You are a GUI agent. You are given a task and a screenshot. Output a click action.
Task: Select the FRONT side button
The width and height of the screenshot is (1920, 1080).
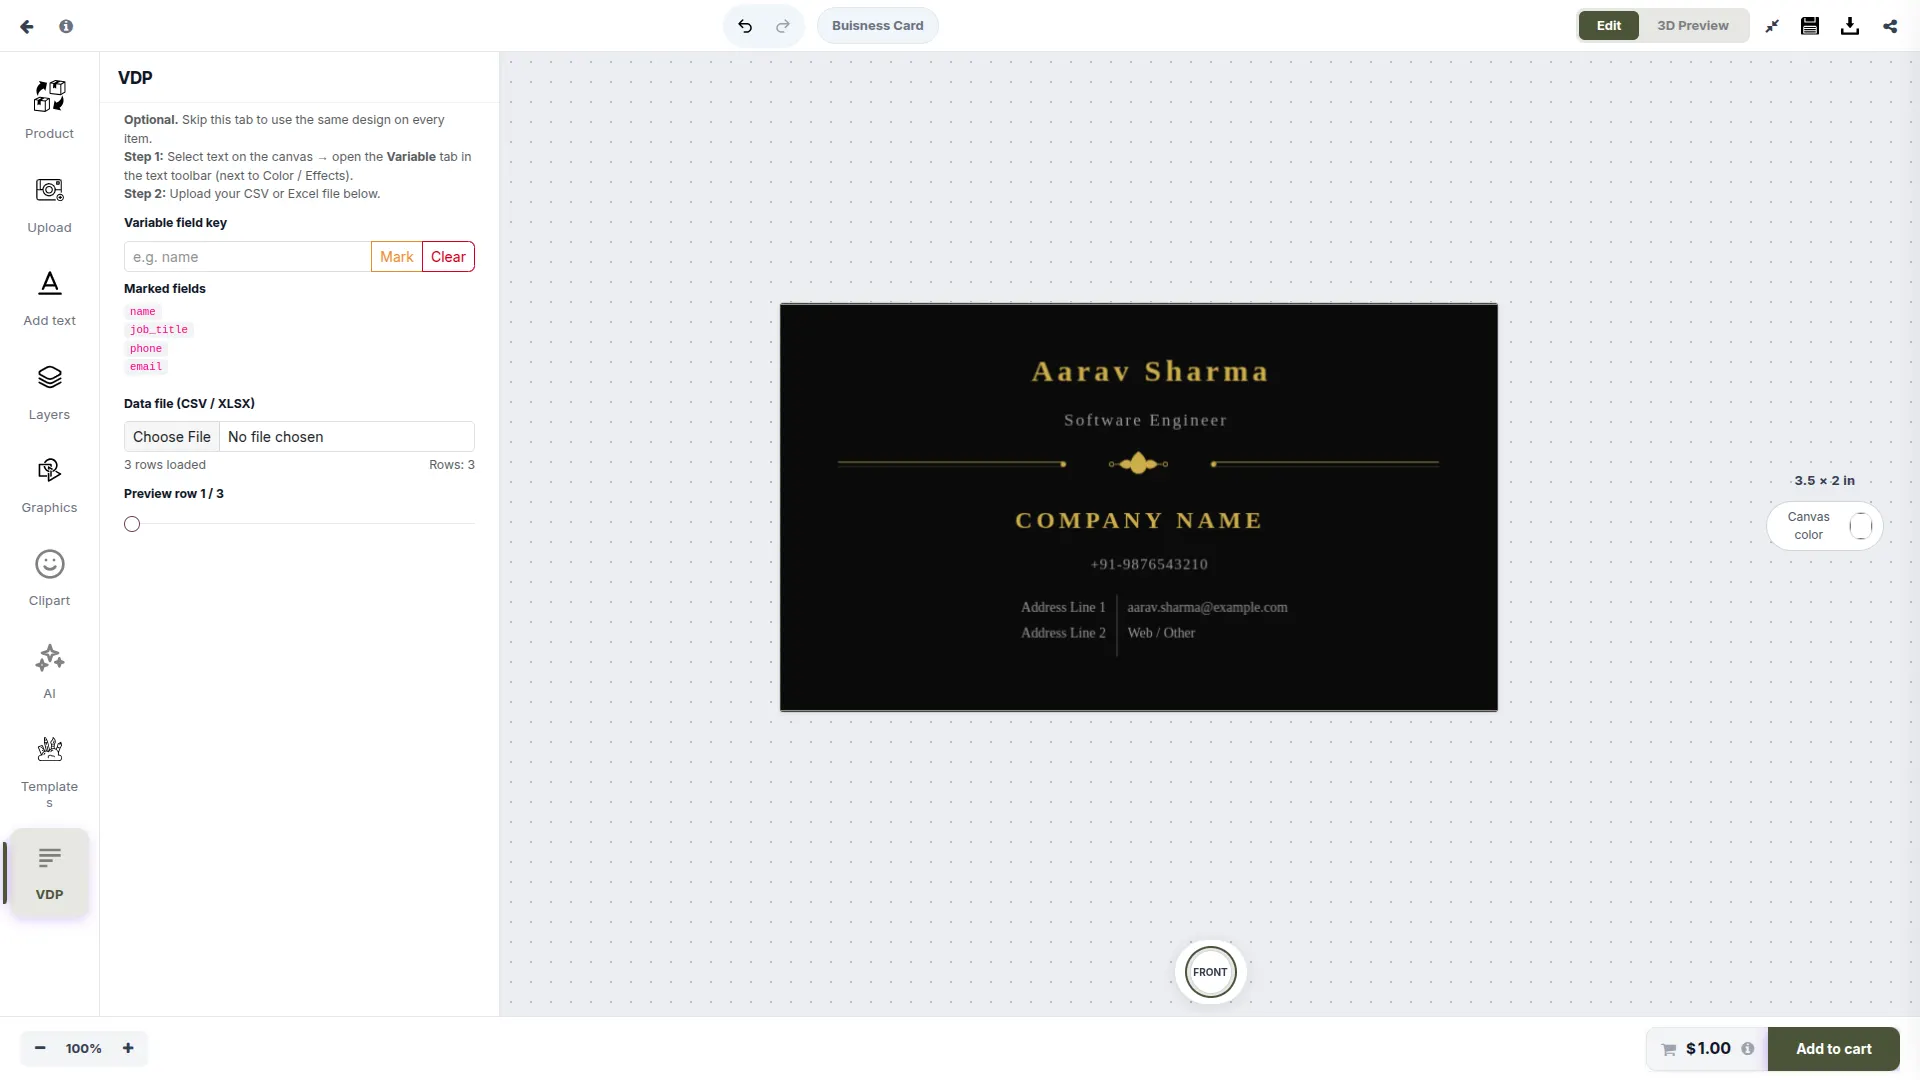[x=1210, y=972]
